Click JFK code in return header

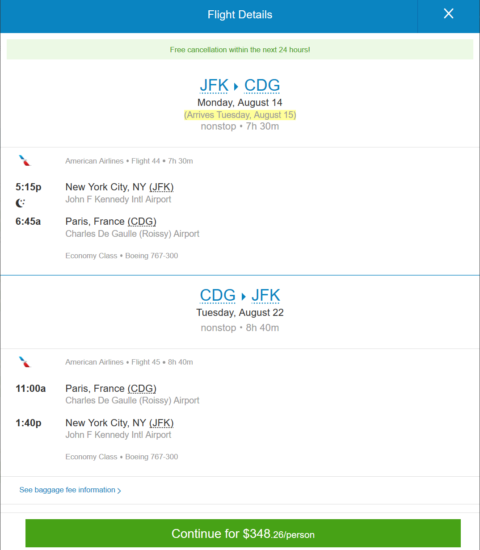(266, 295)
